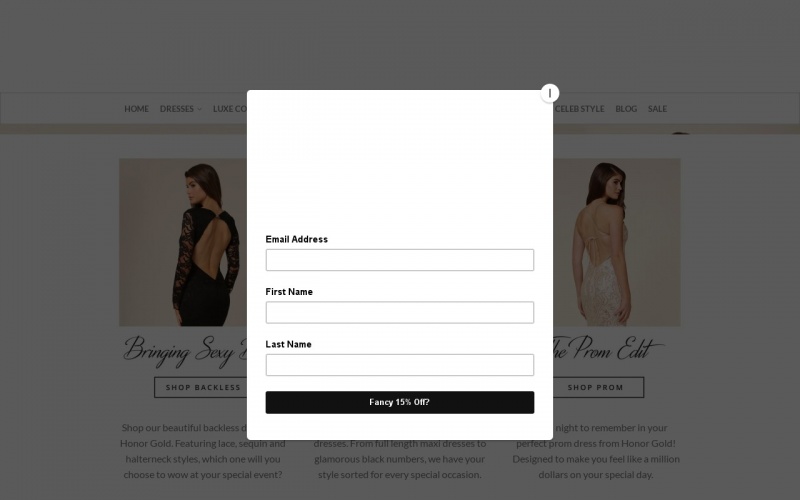Focus the First Name text box
This screenshot has height=500, width=800.
(x=399, y=312)
